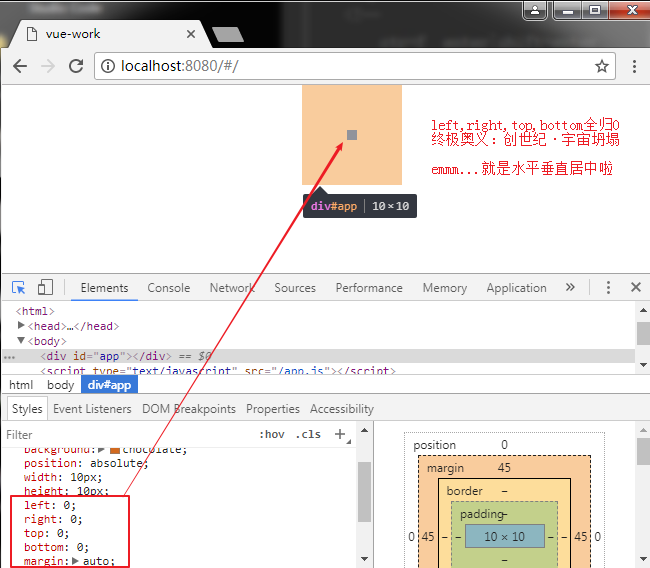Click the margin top value 45 in box model
Image resolution: width=650 pixels, height=568 pixels.
(x=504, y=468)
